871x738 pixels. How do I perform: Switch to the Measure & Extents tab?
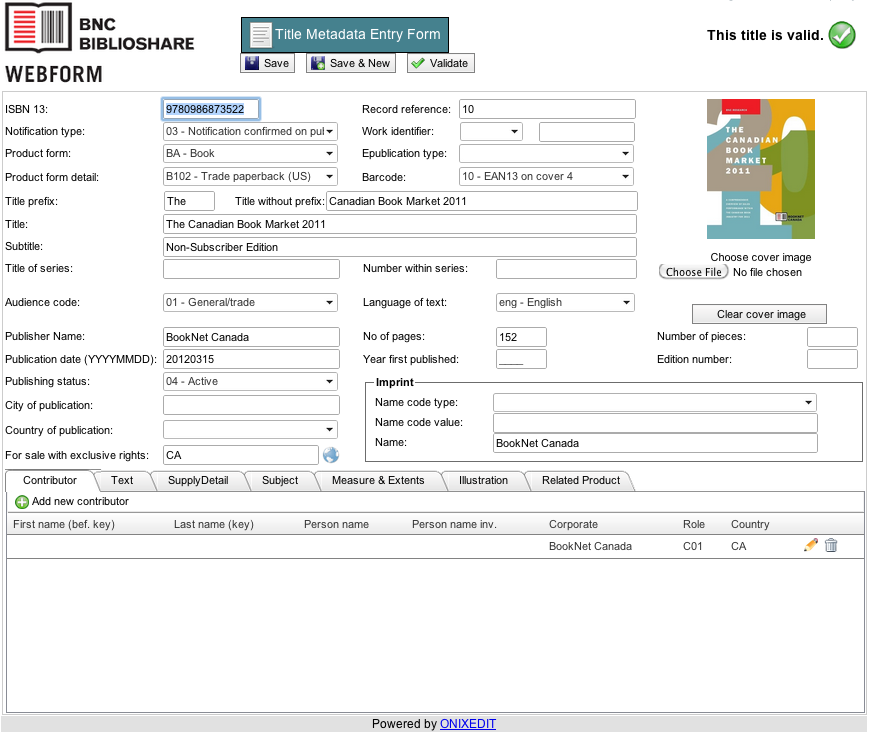pyautogui.click(x=378, y=481)
